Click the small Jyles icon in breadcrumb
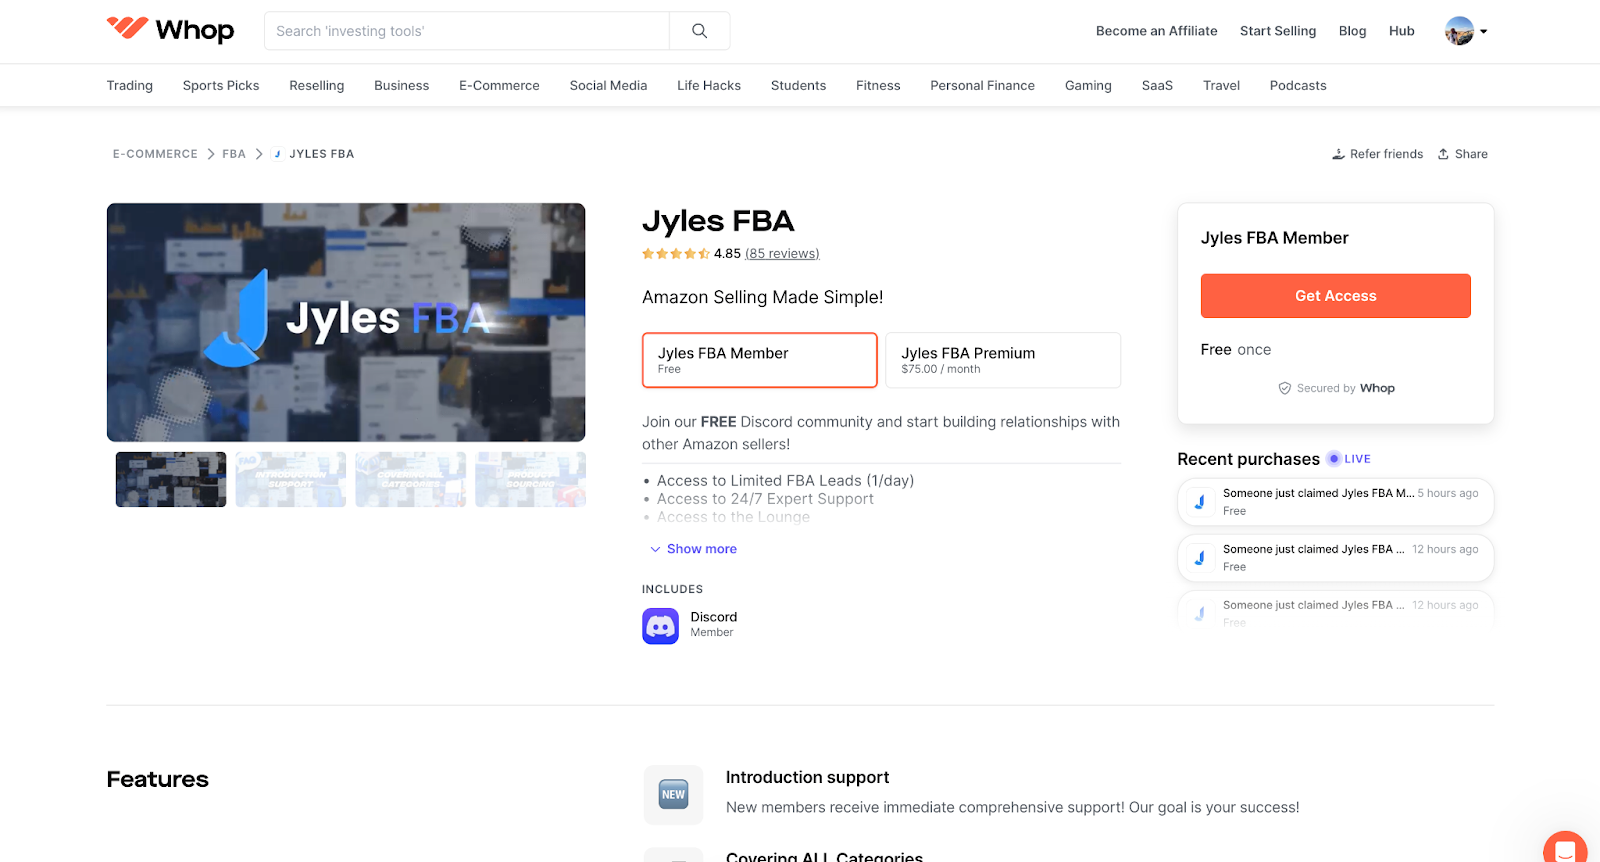 pos(277,154)
